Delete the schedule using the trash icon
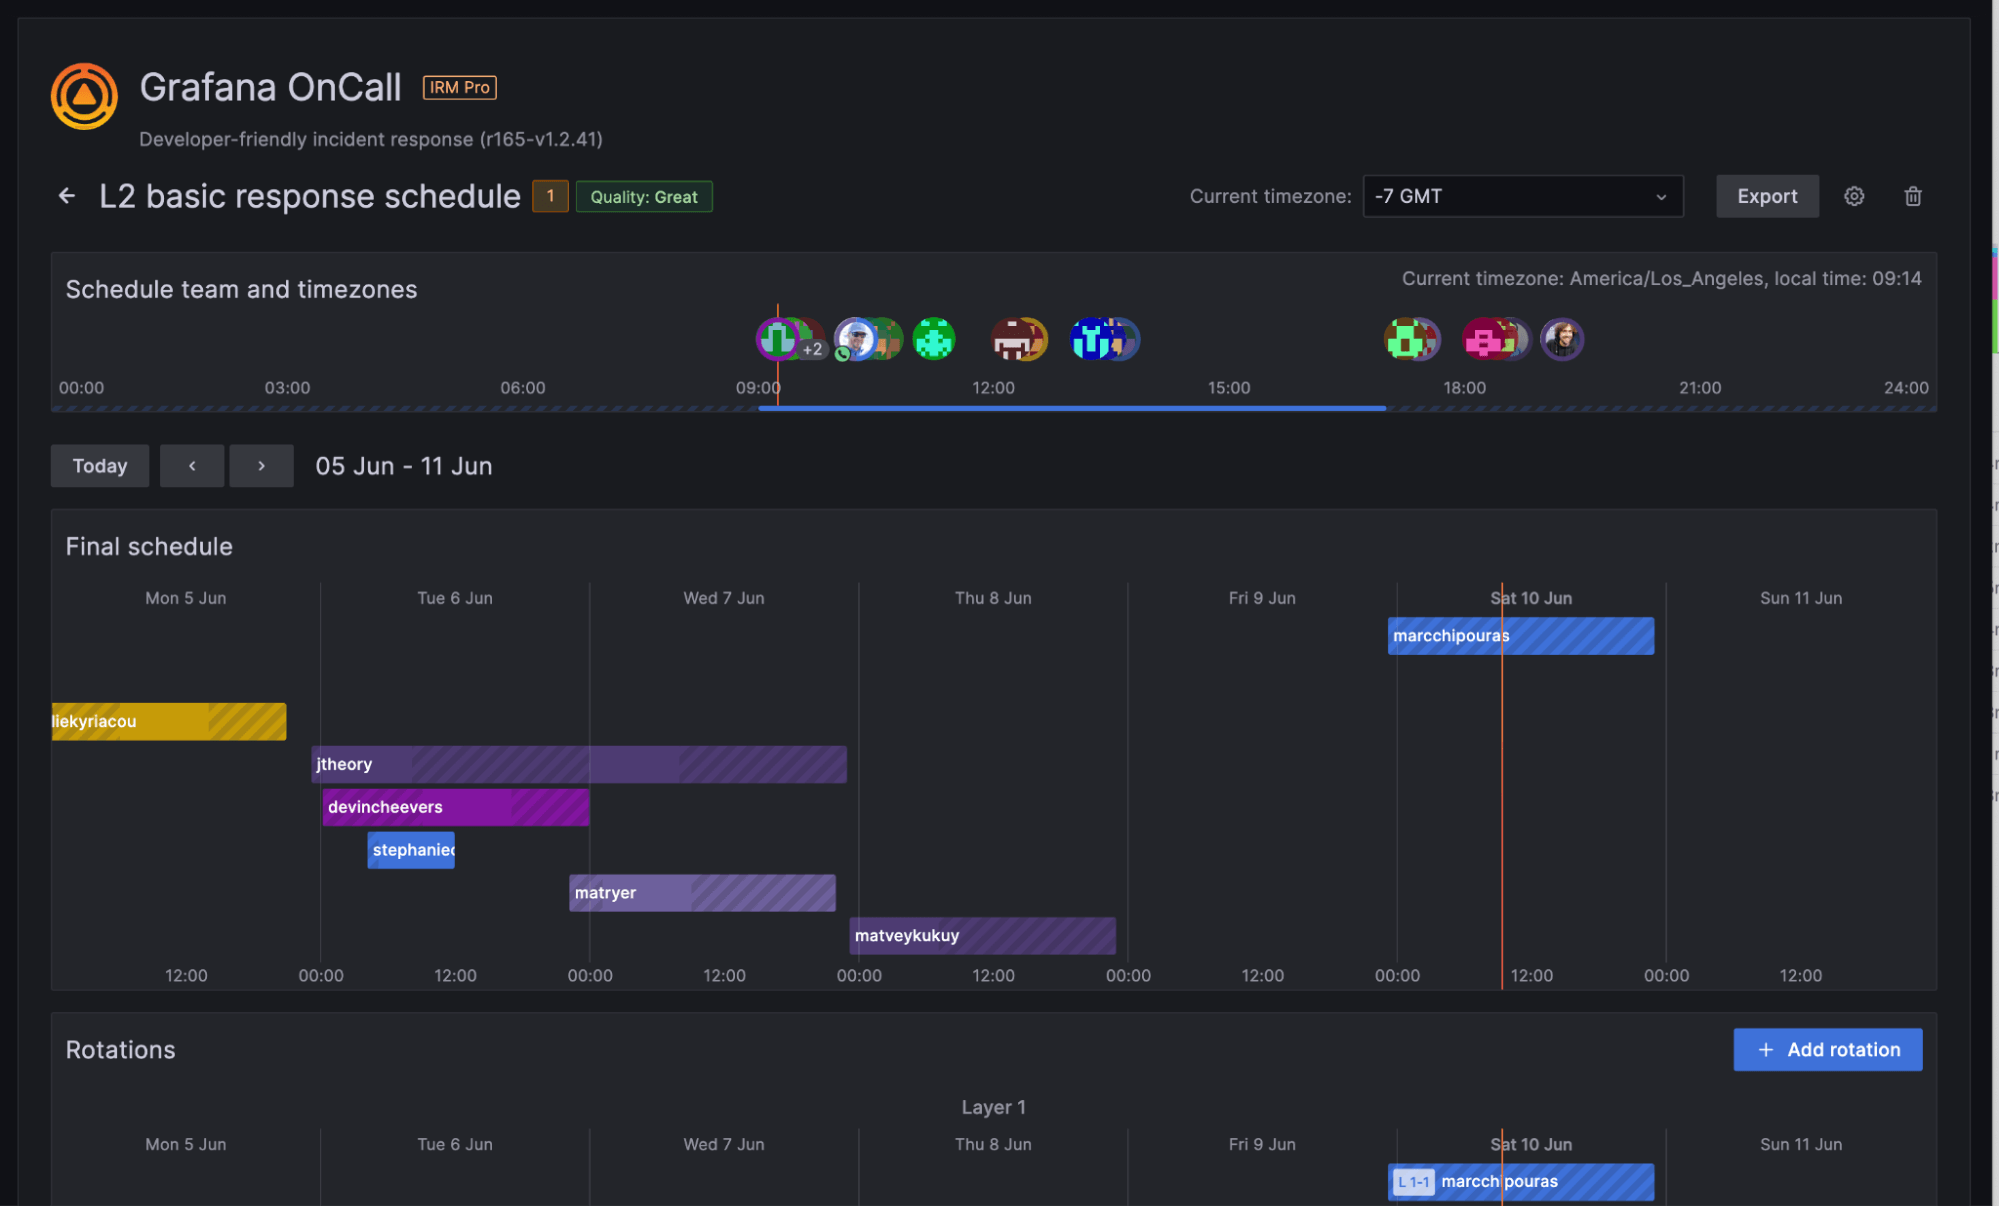This screenshot has height=1207, width=1999. (1913, 196)
